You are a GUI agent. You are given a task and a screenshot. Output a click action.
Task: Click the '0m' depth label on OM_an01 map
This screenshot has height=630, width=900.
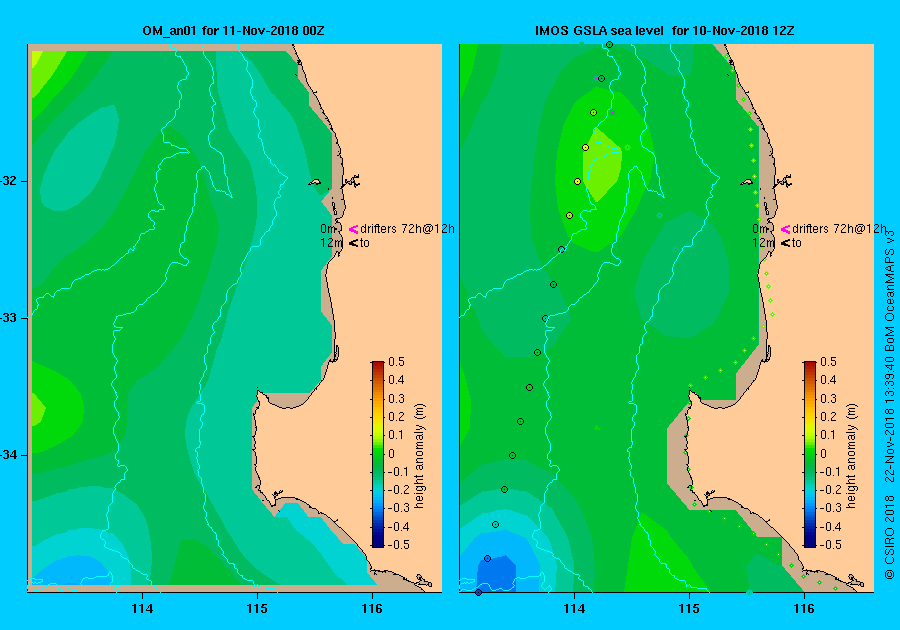coord(327,229)
